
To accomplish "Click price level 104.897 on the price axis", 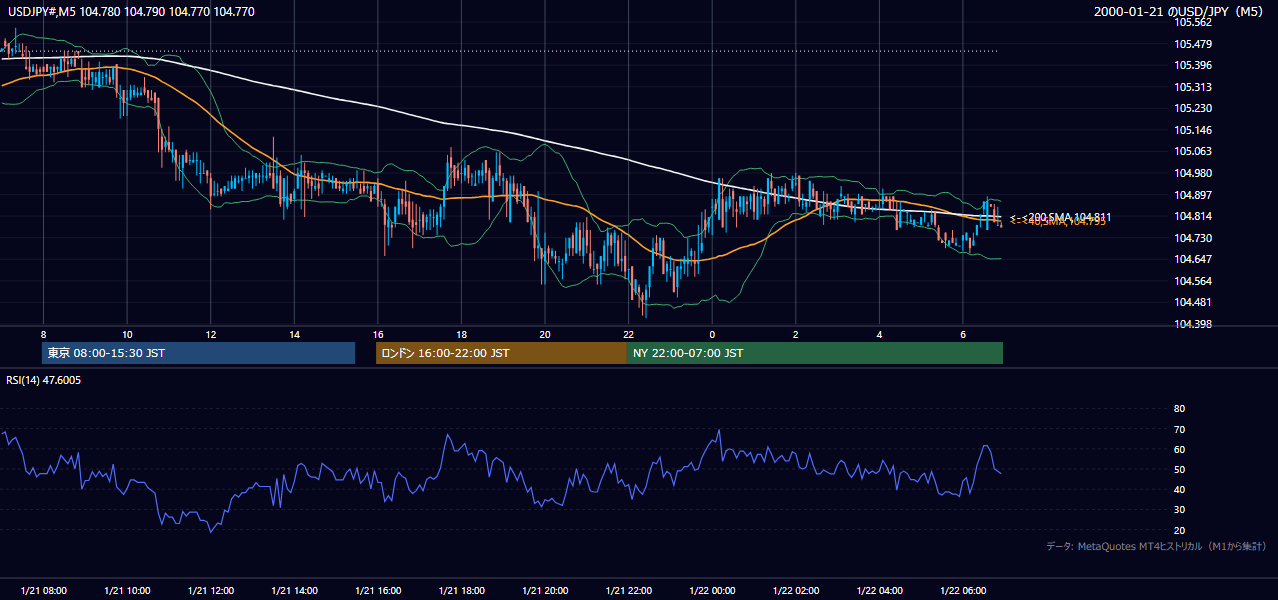I will pyautogui.click(x=1192, y=195).
